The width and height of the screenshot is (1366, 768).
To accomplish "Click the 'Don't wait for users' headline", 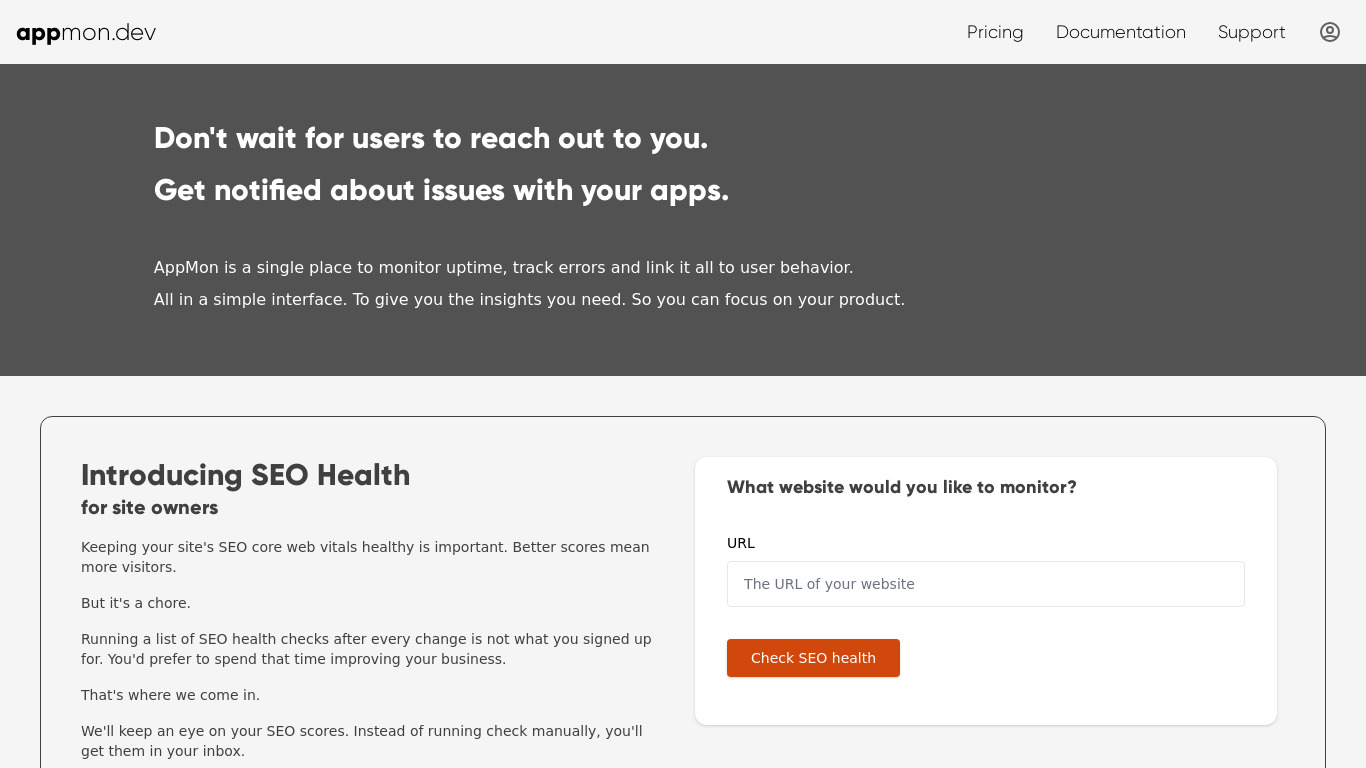I will pyautogui.click(x=431, y=138).
